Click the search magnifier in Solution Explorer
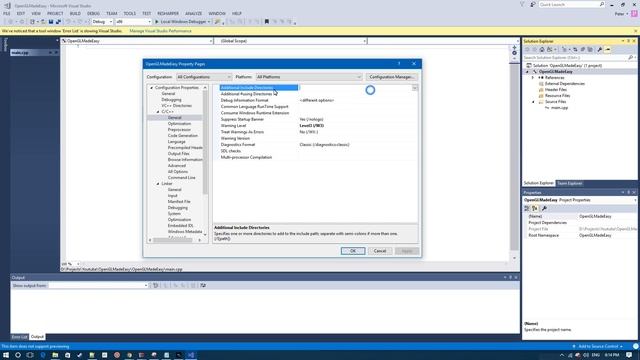 point(631,58)
